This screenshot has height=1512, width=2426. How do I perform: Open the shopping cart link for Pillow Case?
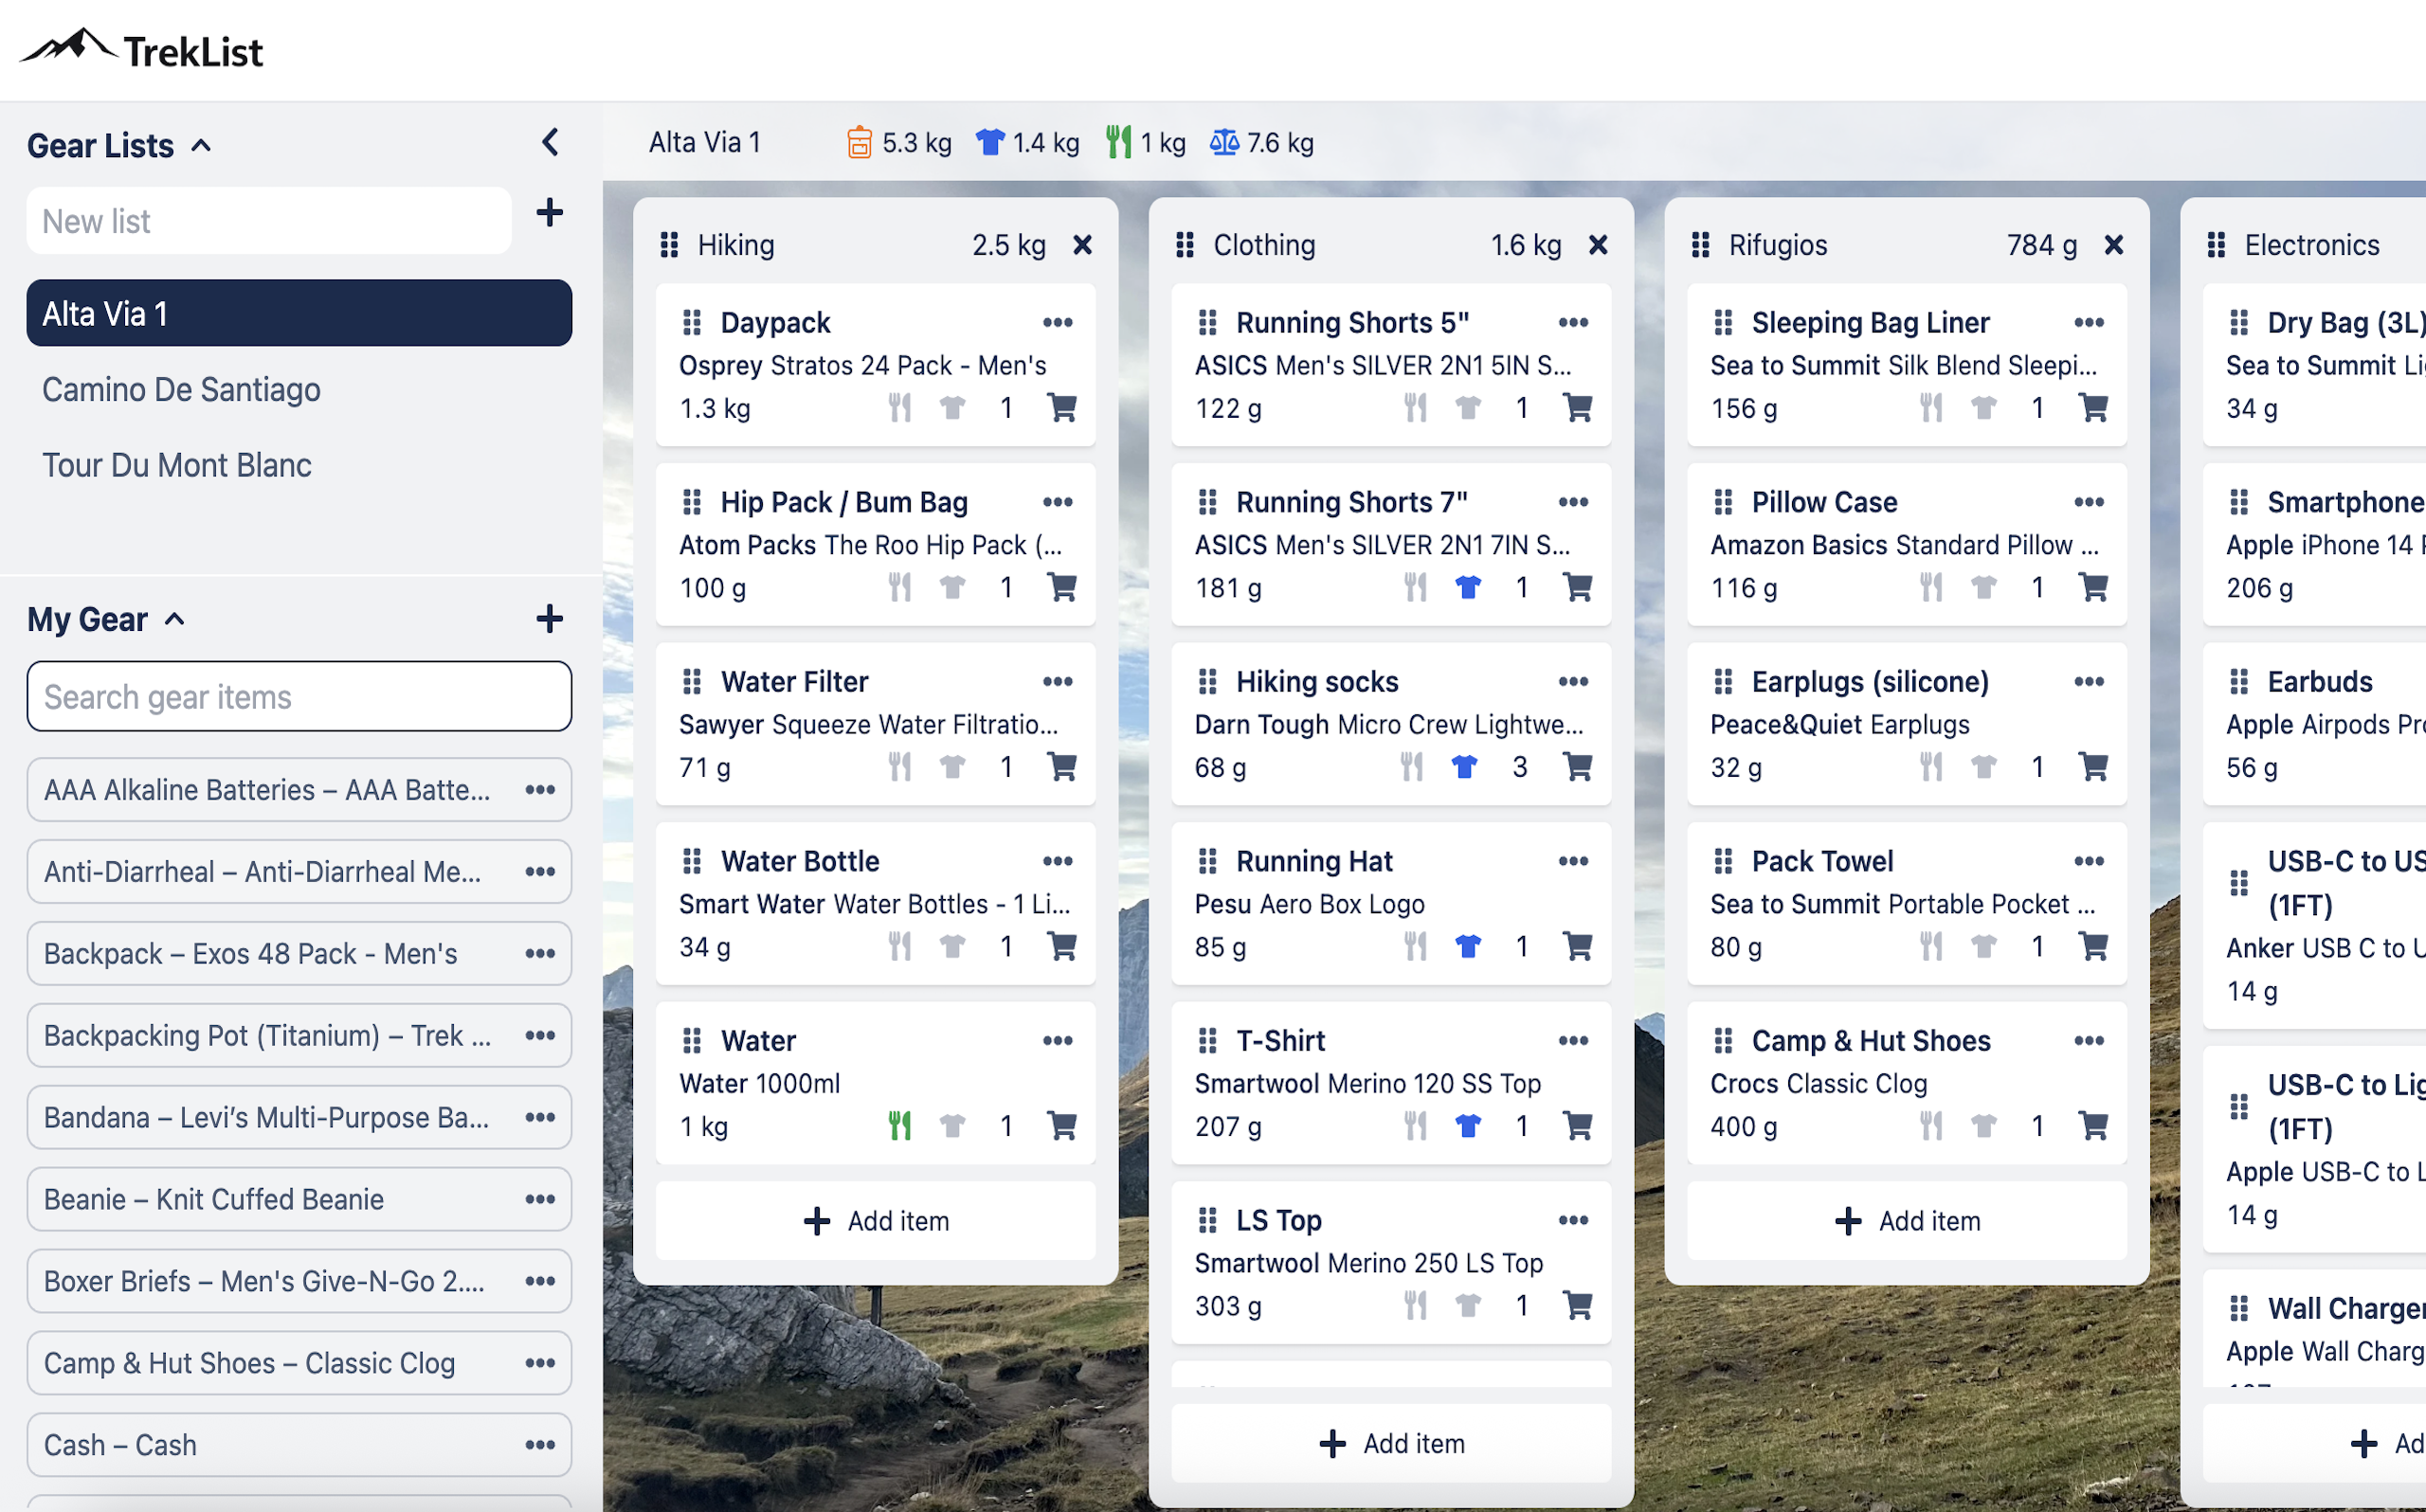2093,587
